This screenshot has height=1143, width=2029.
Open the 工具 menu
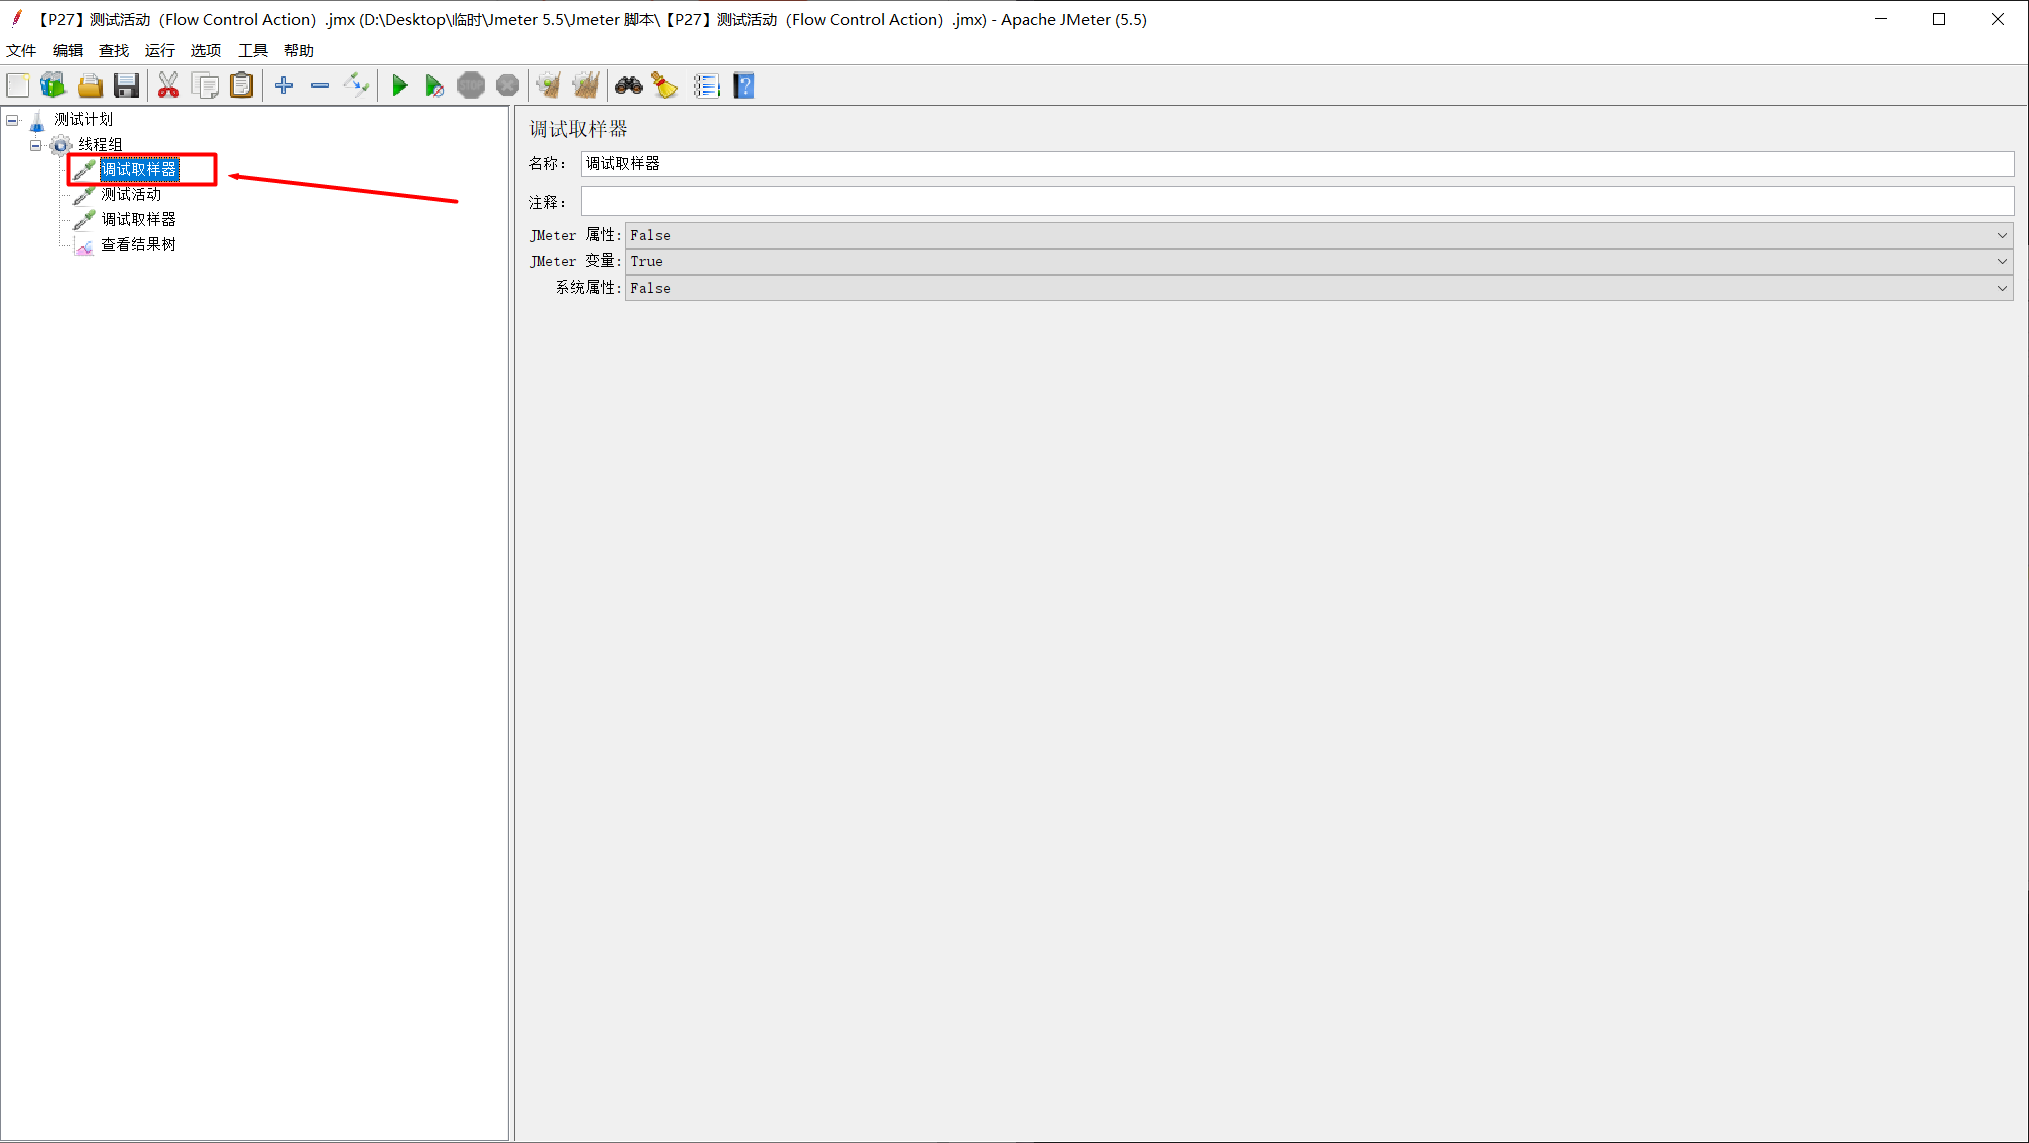252,50
